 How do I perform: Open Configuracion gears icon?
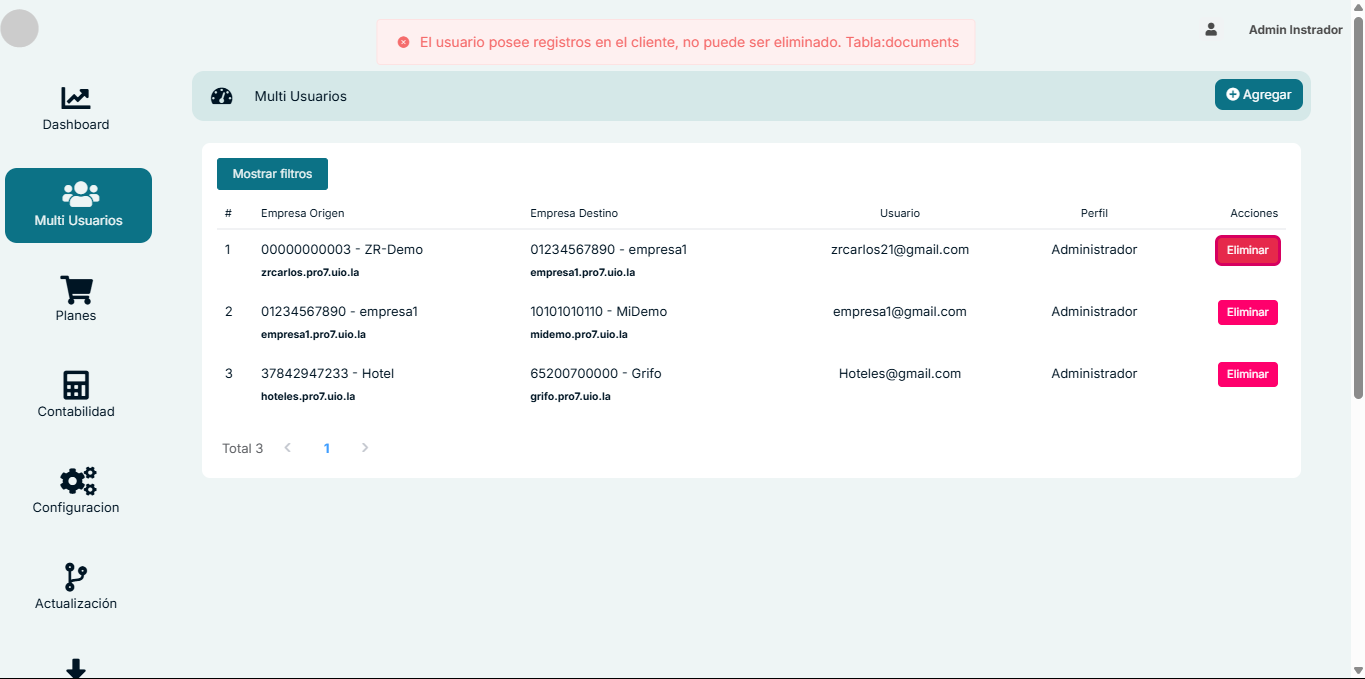[x=77, y=481]
